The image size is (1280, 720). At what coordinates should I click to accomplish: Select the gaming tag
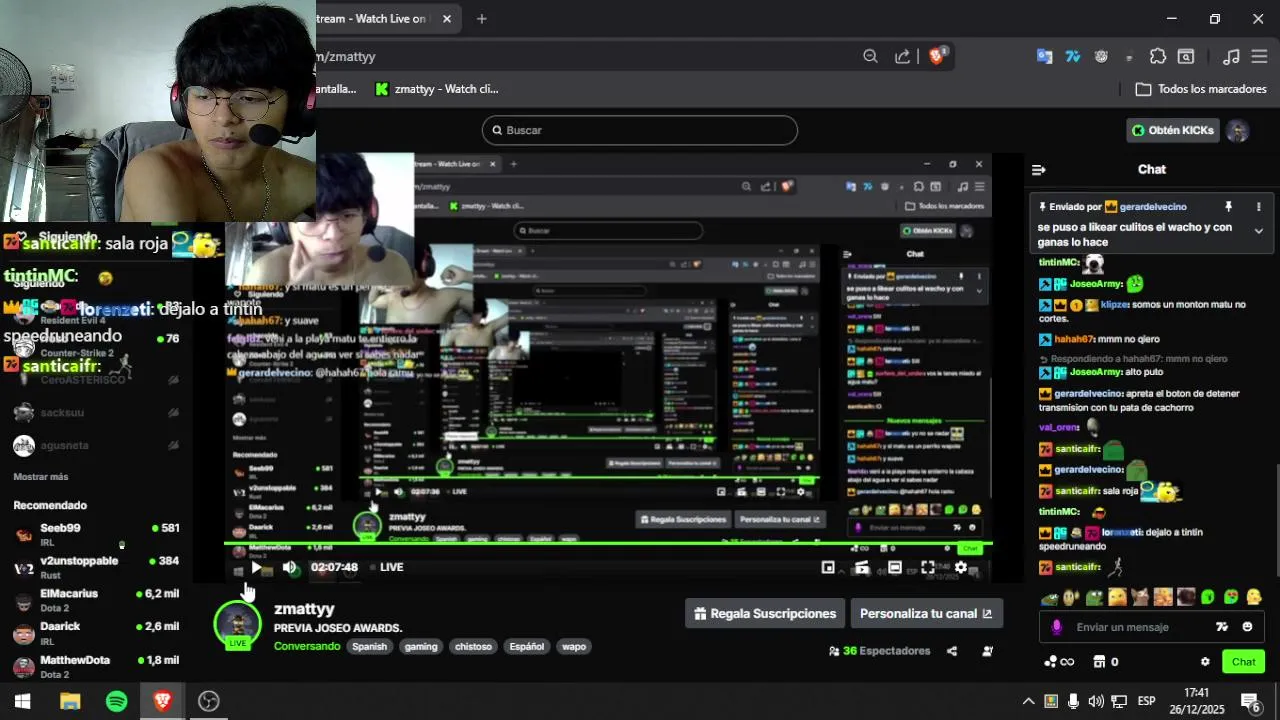(x=421, y=646)
